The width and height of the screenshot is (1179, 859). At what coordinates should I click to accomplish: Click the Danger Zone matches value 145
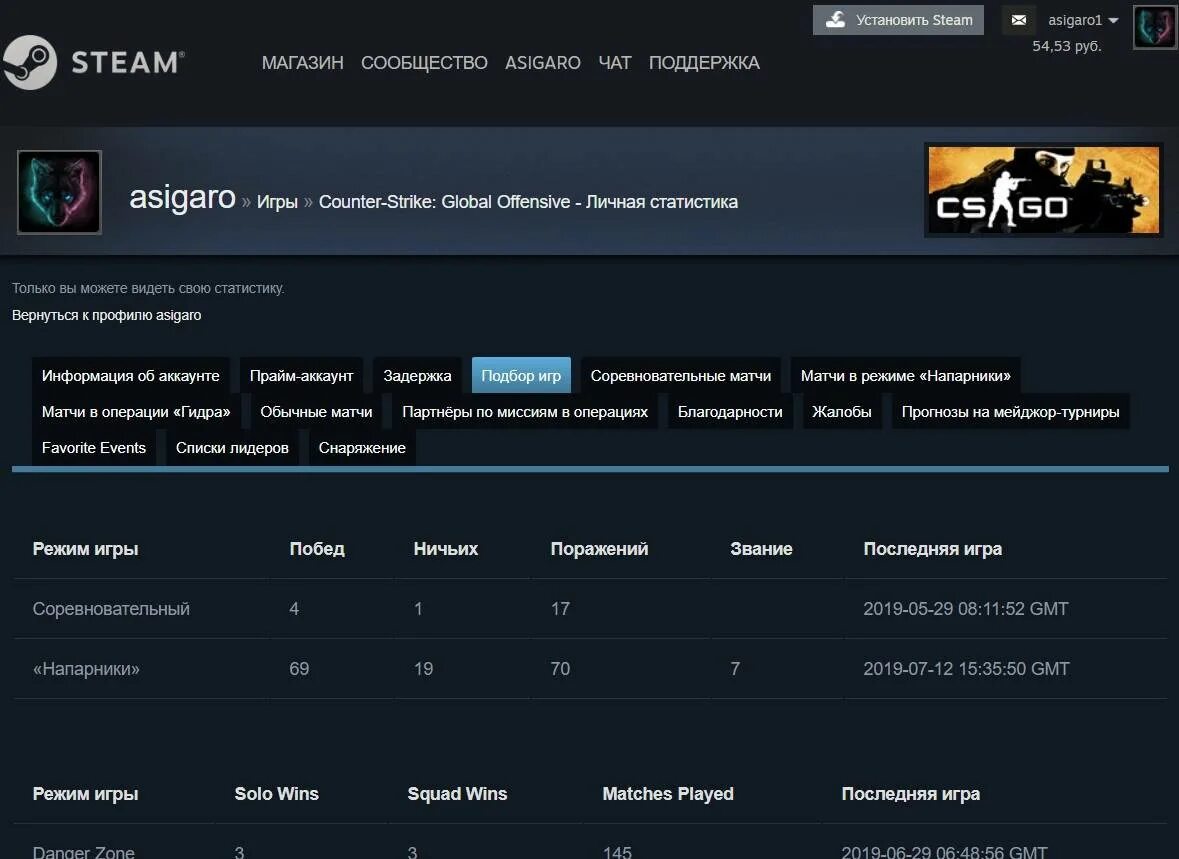click(x=617, y=851)
